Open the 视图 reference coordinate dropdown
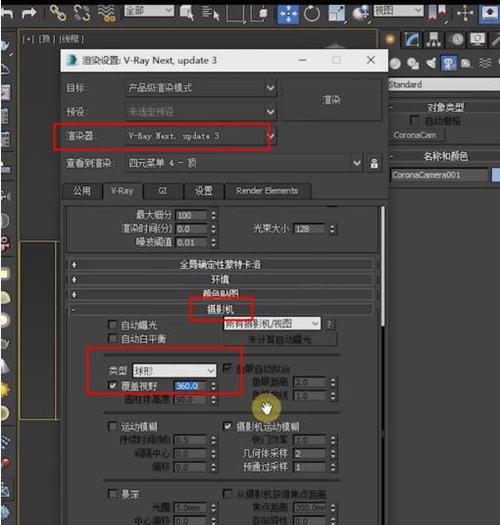Viewport: 500px width, 525px height. point(398,11)
